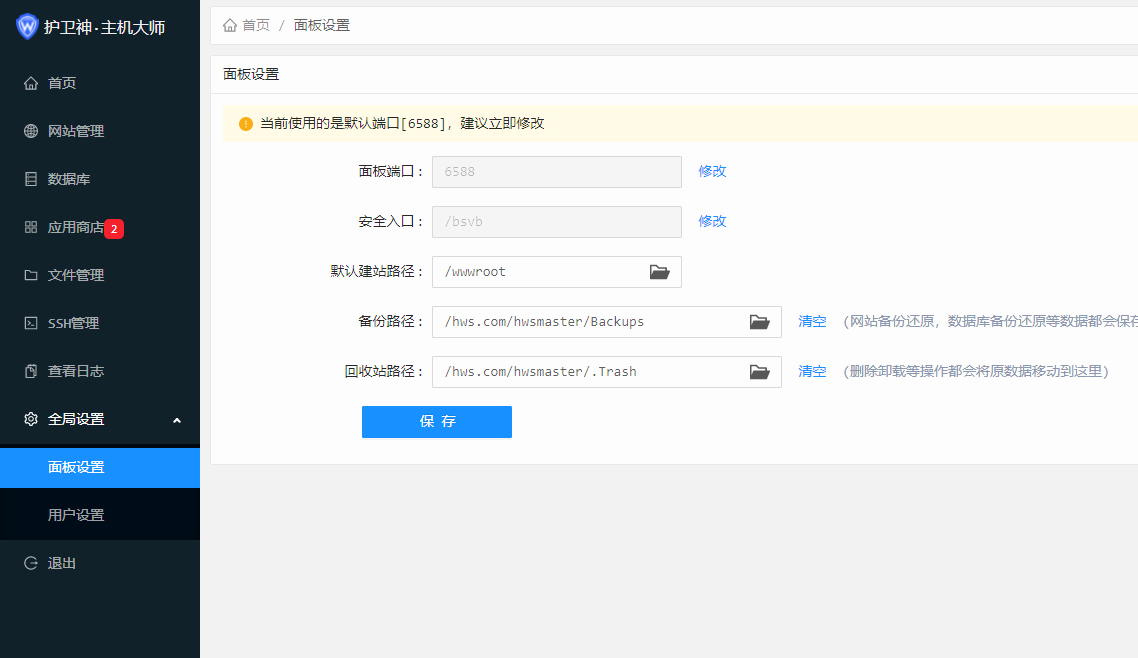Select 用户设置 submenu item
The width and height of the screenshot is (1138, 658).
[x=76, y=515]
